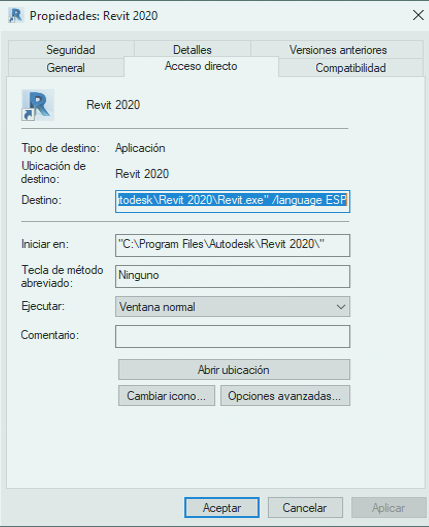
Task: Click the empty Comentario field
Action: (x=232, y=336)
